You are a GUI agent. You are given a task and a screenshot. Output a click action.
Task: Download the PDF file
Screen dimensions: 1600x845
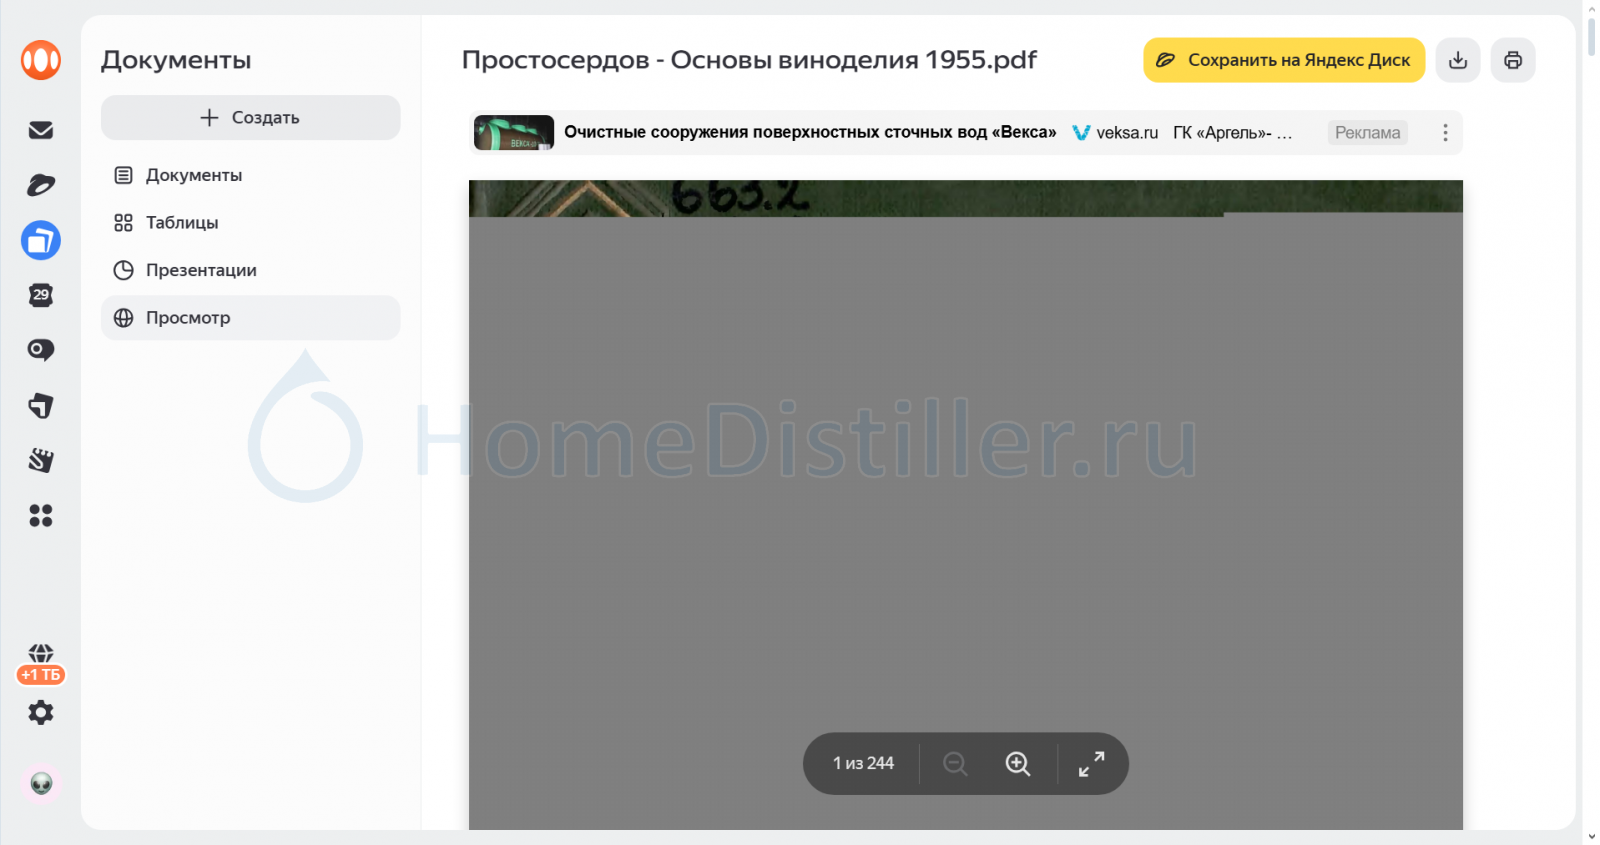(1458, 60)
